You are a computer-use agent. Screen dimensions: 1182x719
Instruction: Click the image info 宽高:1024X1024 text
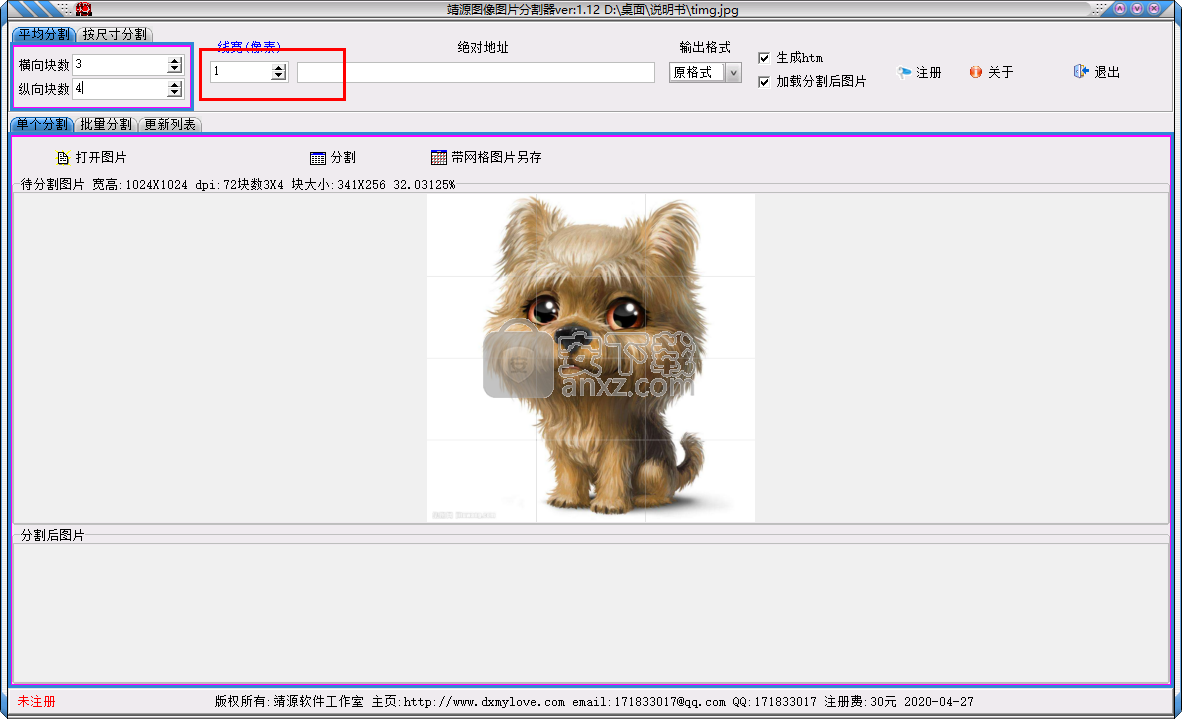139,185
